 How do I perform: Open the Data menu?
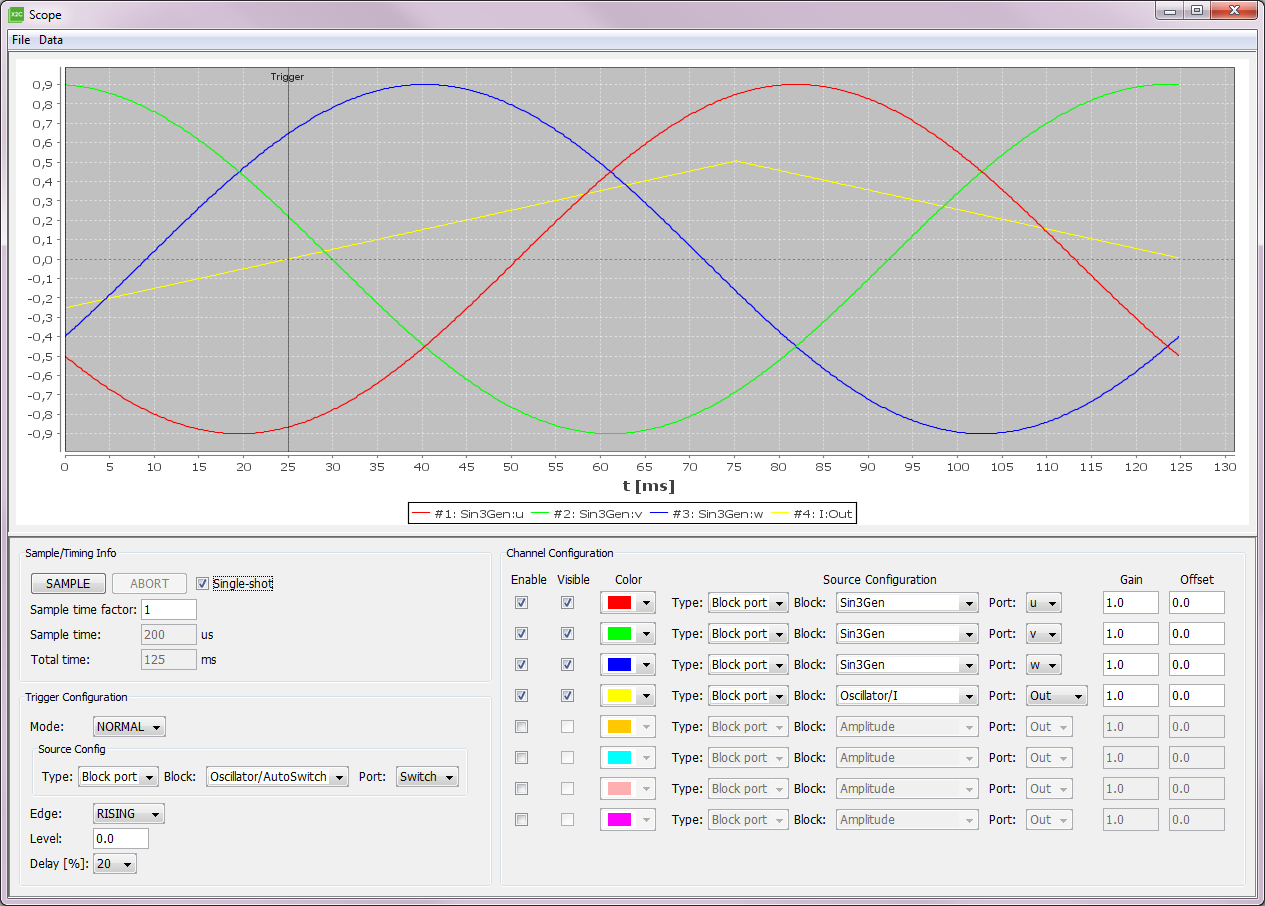point(51,40)
